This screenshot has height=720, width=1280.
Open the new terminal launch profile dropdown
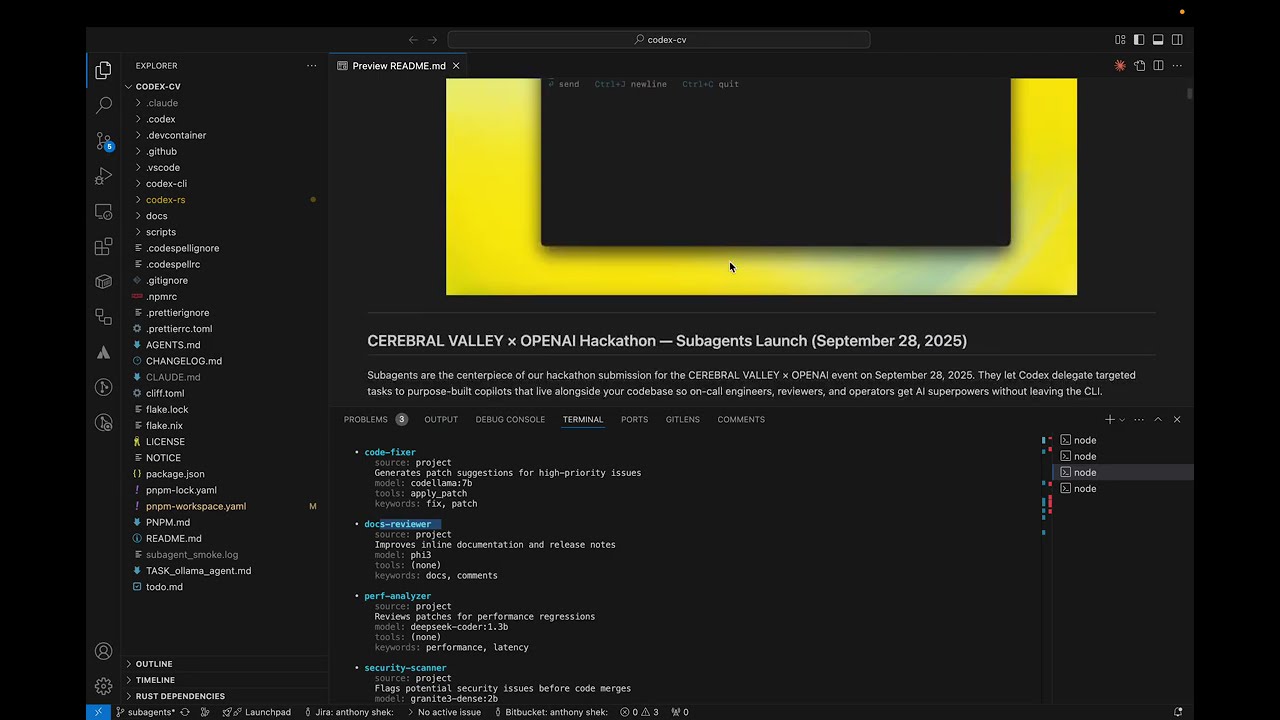1122,420
